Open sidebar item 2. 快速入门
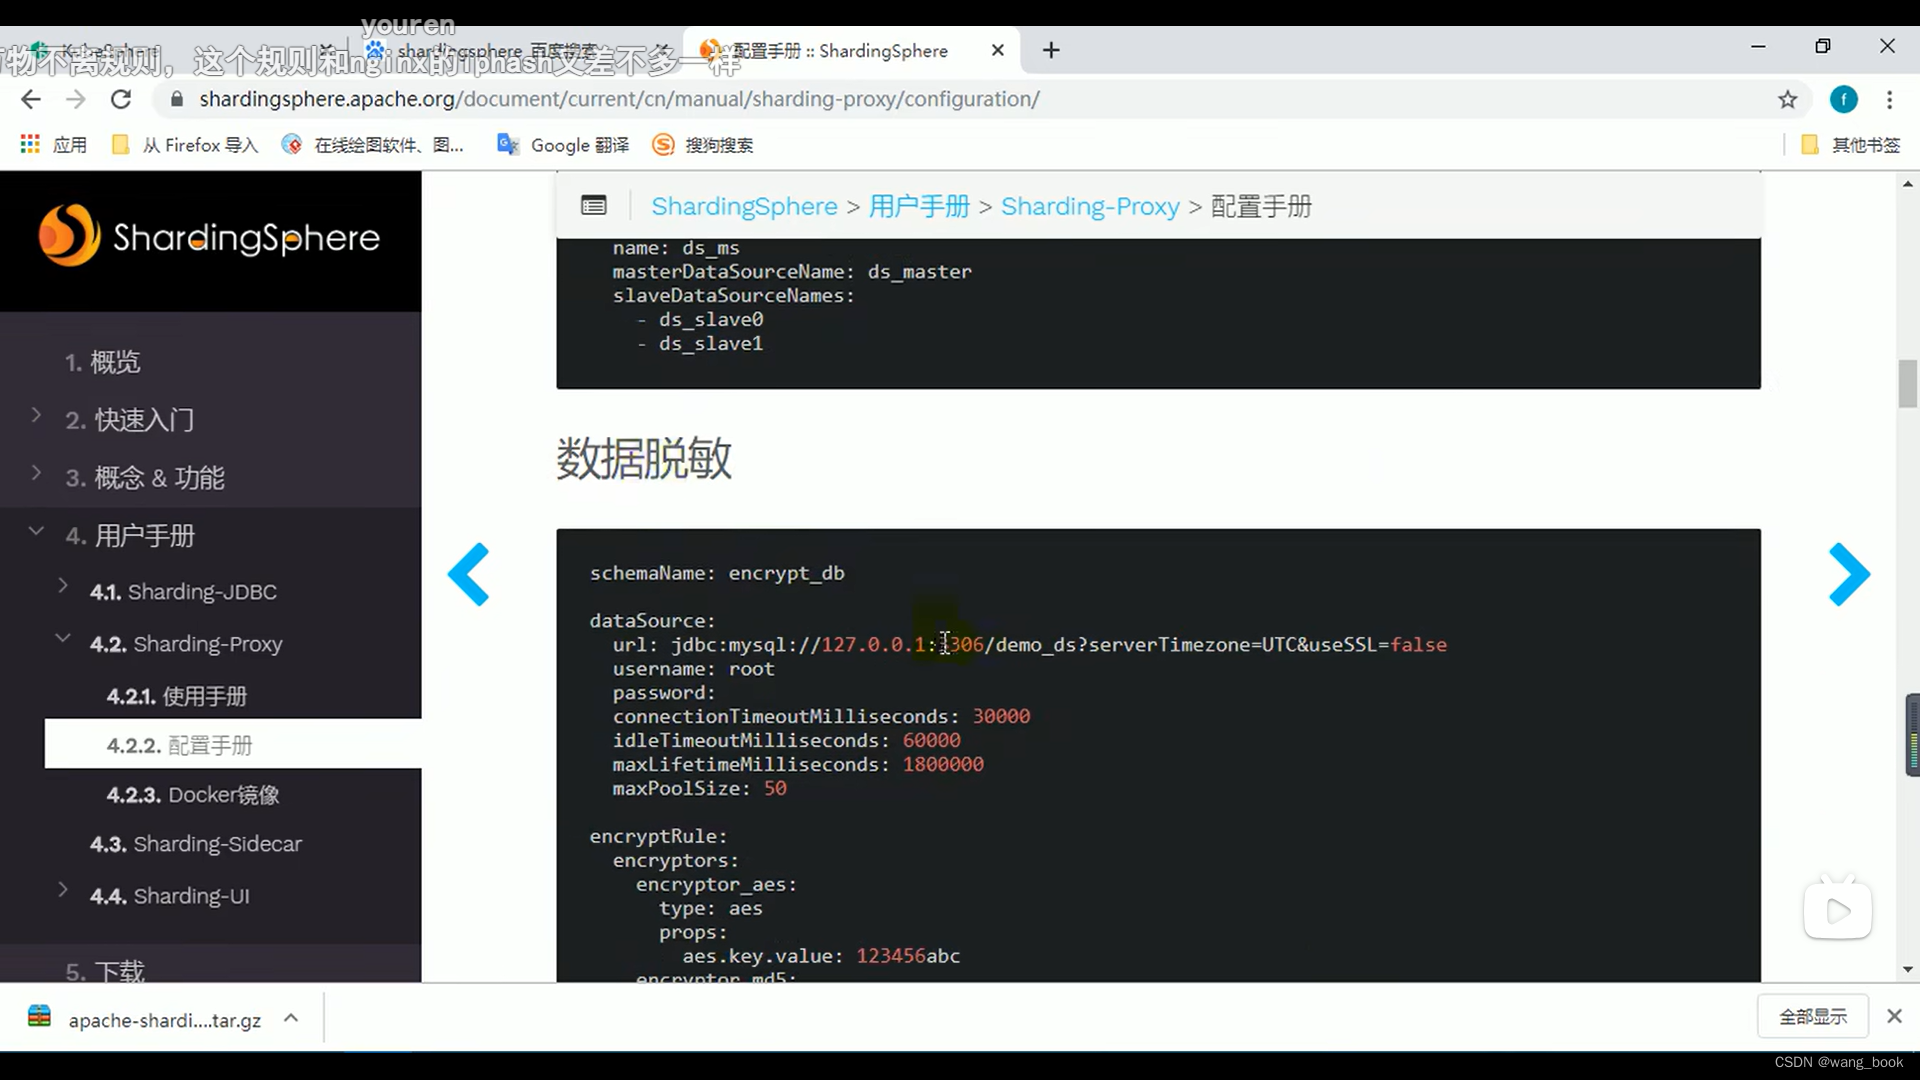Image resolution: width=1920 pixels, height=1080 pixels. pyautogui.click(x=130, y=420)
